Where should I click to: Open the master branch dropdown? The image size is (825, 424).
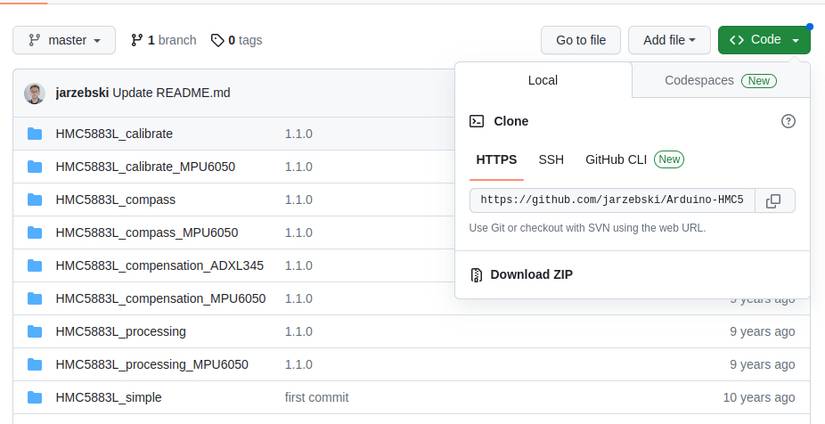point(64,40)
